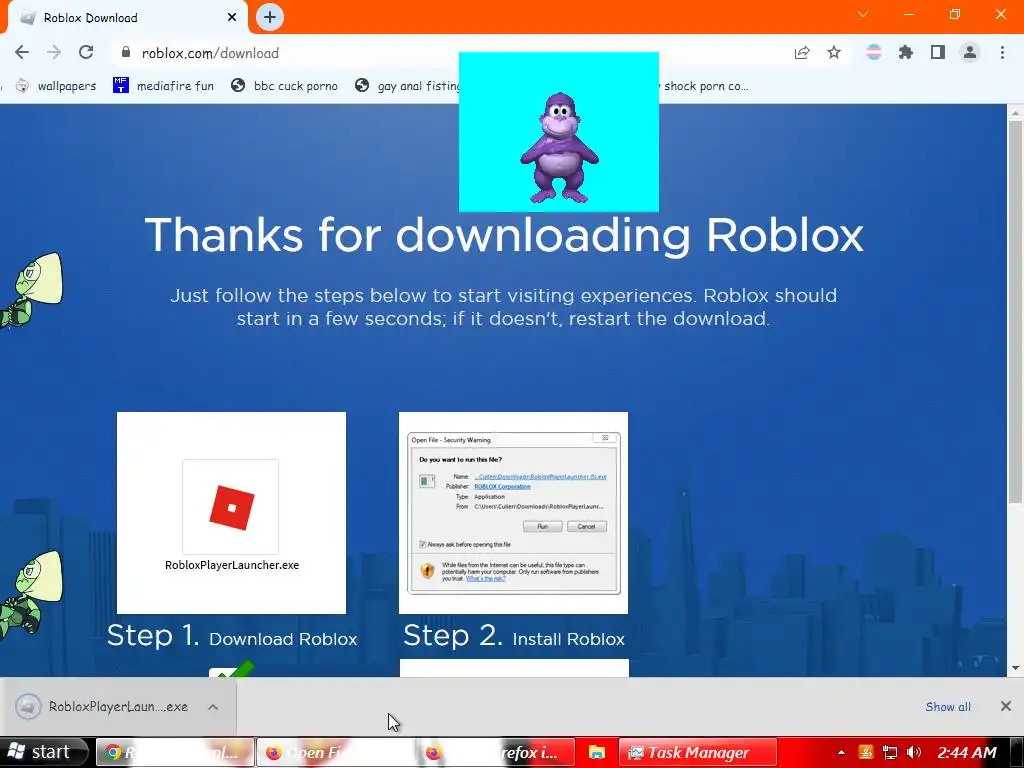Close the downloads bar
Viewport: 1024px width, 768px height.
tap(1006, 706)
